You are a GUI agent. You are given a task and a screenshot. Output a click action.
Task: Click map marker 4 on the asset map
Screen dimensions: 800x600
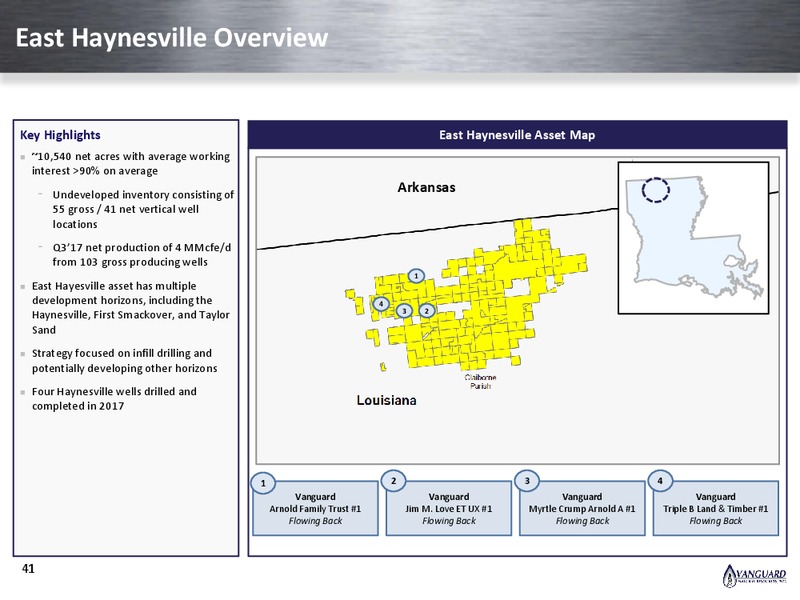coord(381,304)
